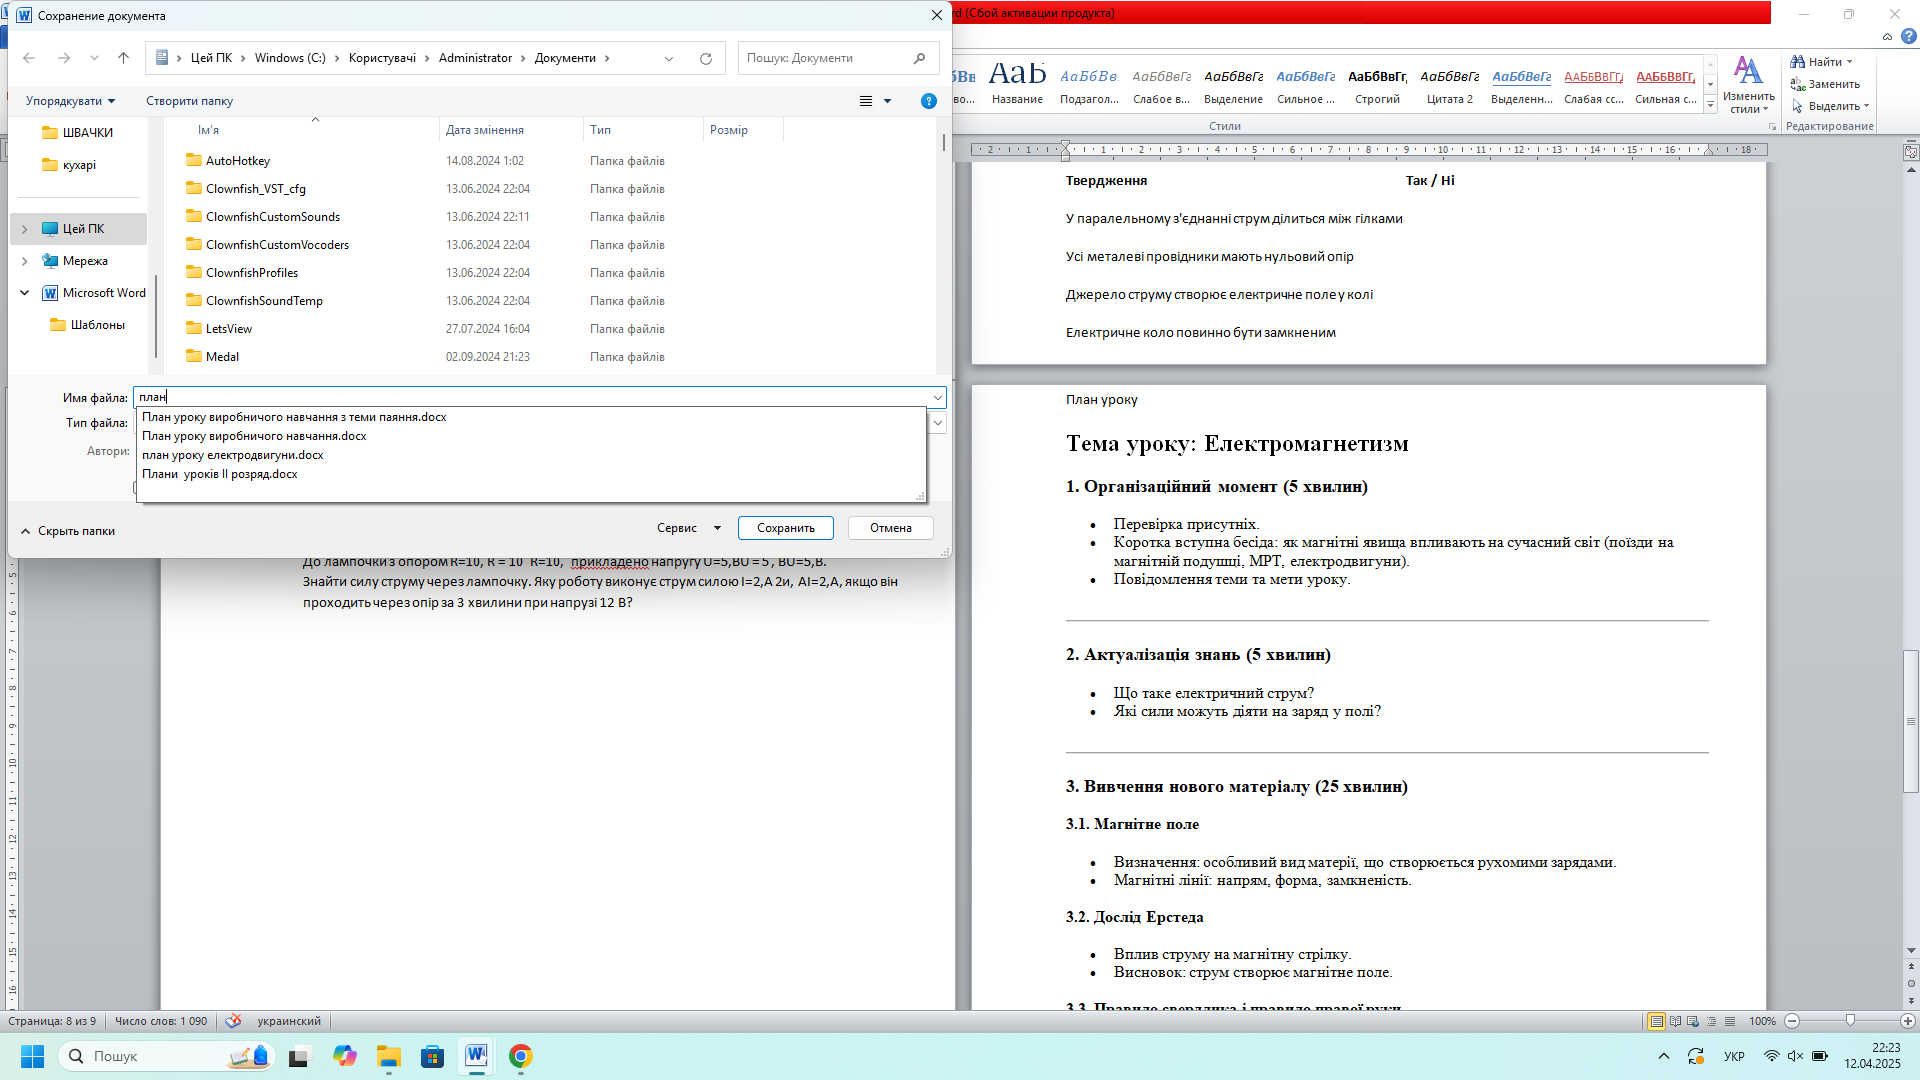1920x1080 pixels.
Task: Collapse filename suggestions dropdown arrow
Action: 937,398
